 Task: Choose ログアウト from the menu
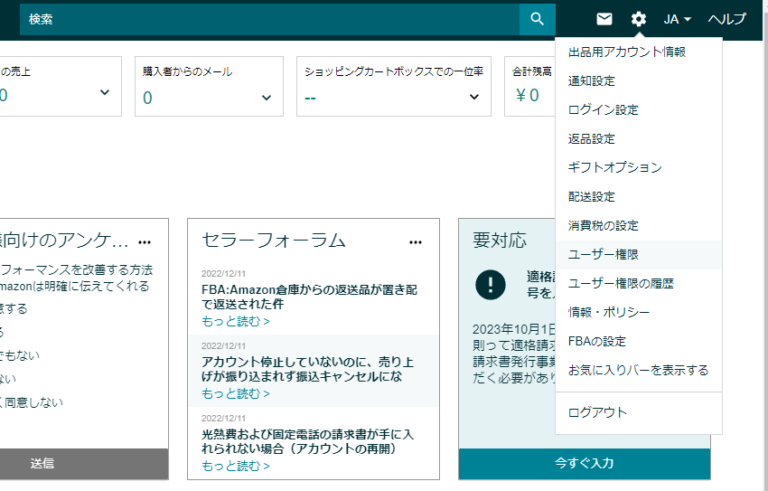pyautogui.click(x=639, y=413)
